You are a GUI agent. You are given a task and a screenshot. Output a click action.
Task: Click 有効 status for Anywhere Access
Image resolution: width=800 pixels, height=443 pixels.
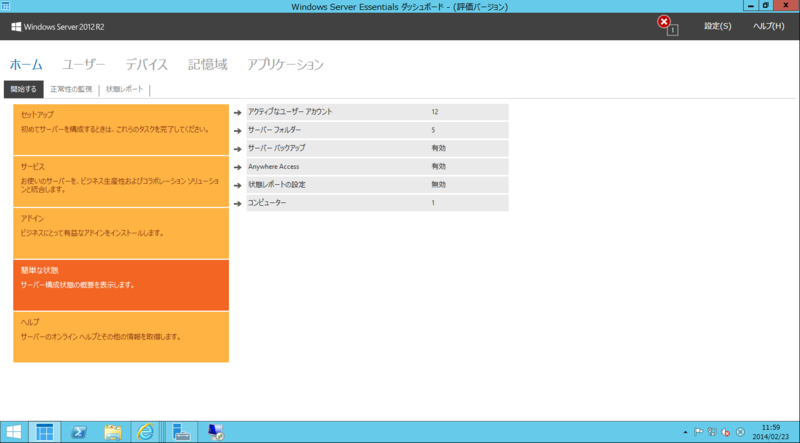(x=438, y=166)
